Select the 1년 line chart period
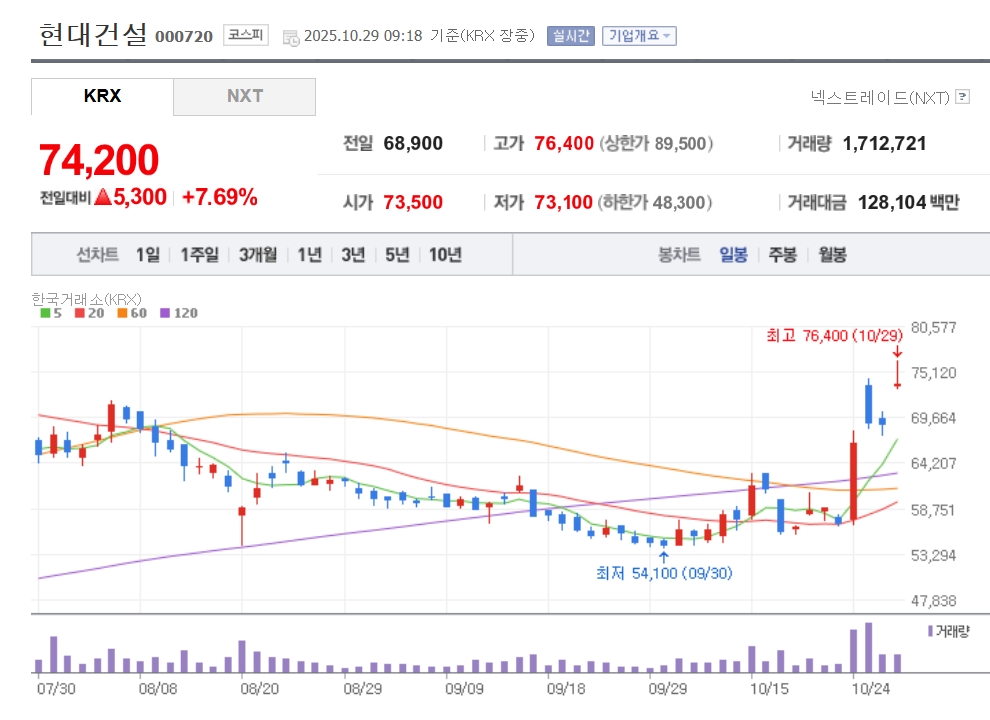Viewport: 990px width, 720px height. (x=309, y=255)
